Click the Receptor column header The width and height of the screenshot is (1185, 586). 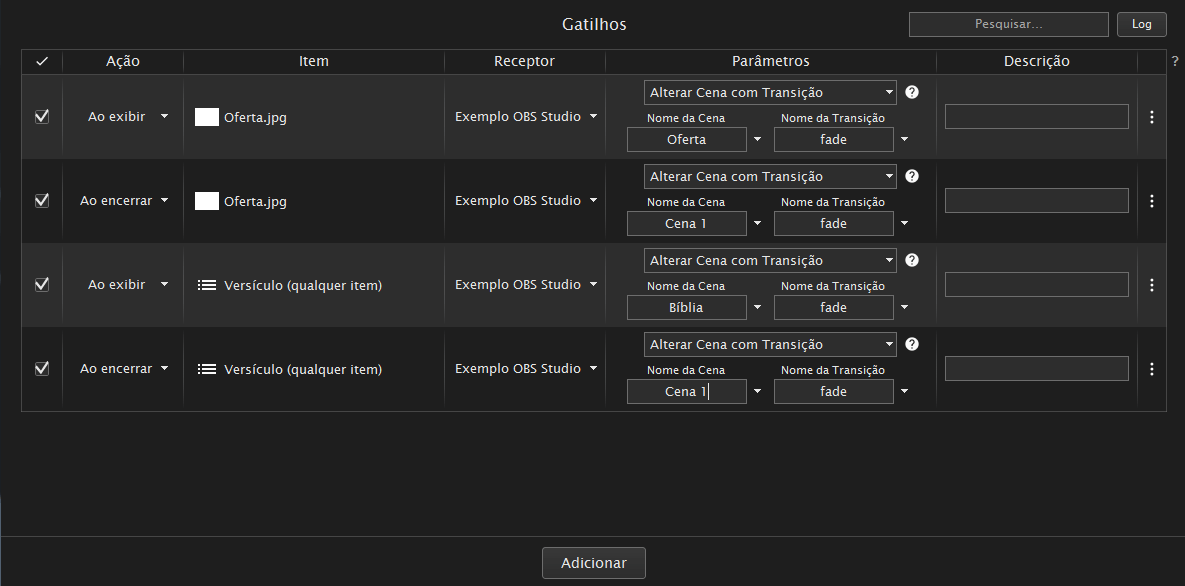(524, 61)
